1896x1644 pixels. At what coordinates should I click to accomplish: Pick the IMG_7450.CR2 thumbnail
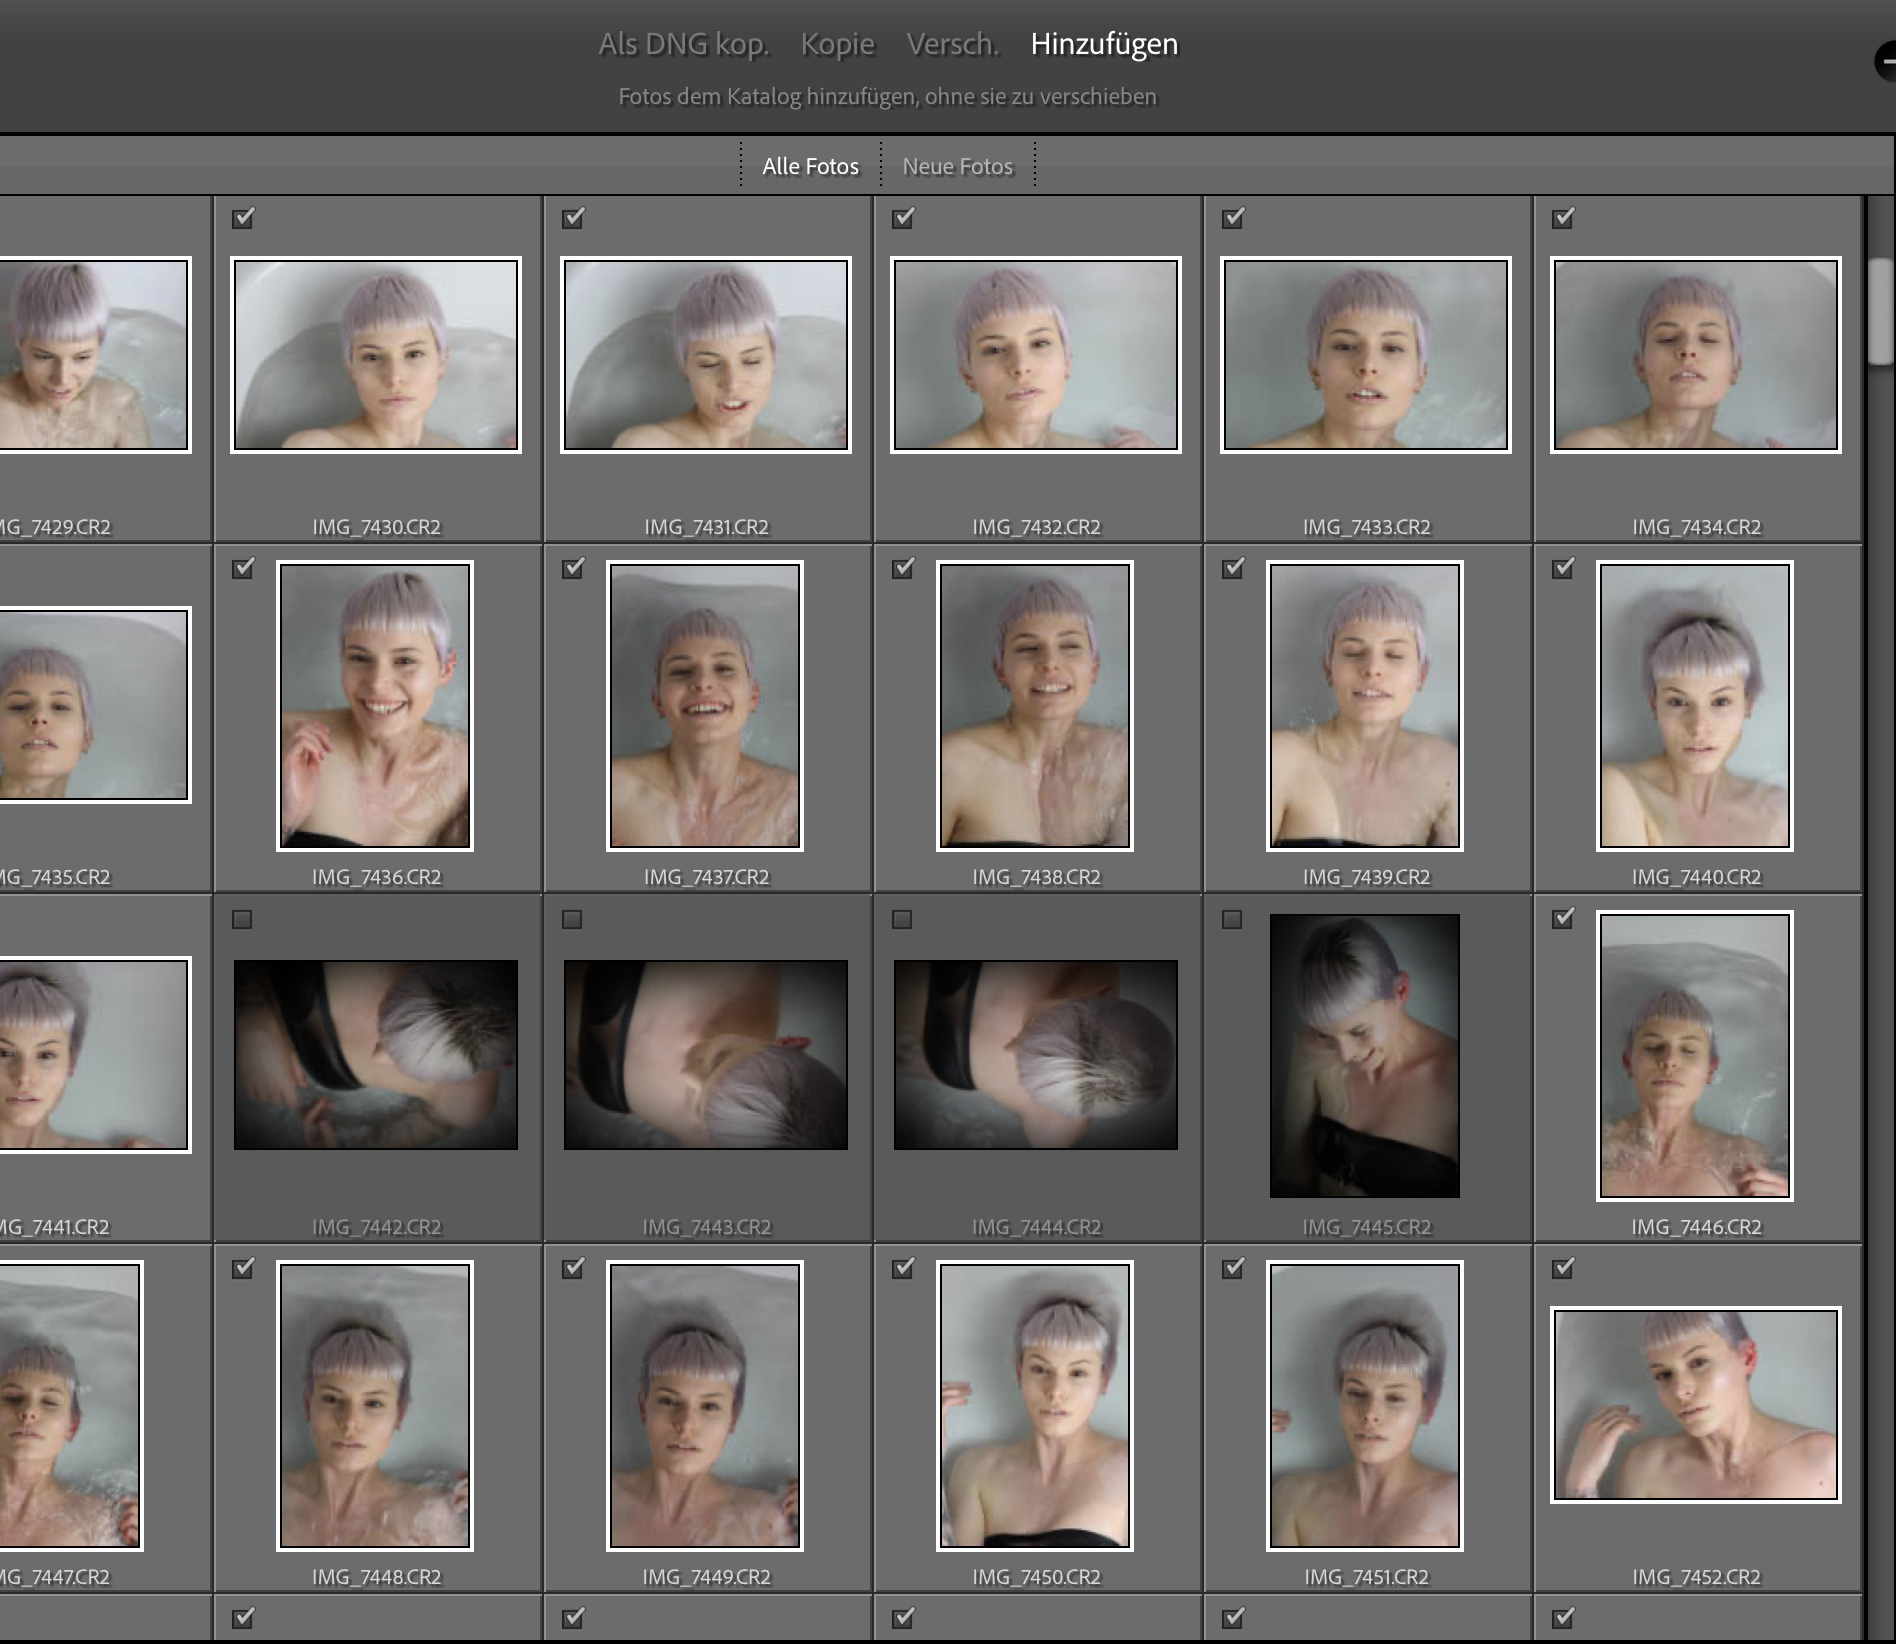(x=1035, y=1406)
